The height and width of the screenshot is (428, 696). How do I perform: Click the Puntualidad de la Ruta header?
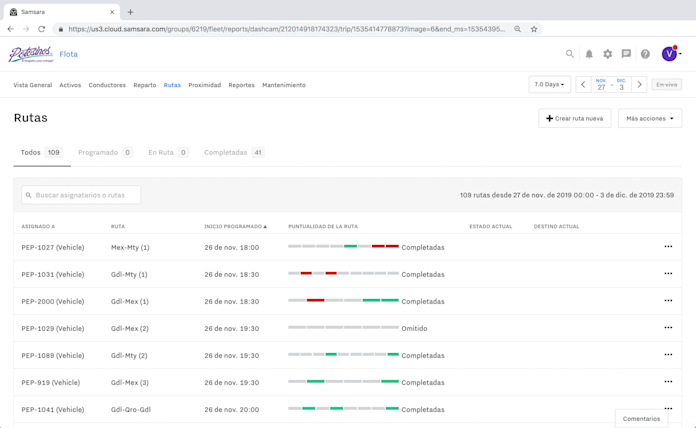point(323,226)
